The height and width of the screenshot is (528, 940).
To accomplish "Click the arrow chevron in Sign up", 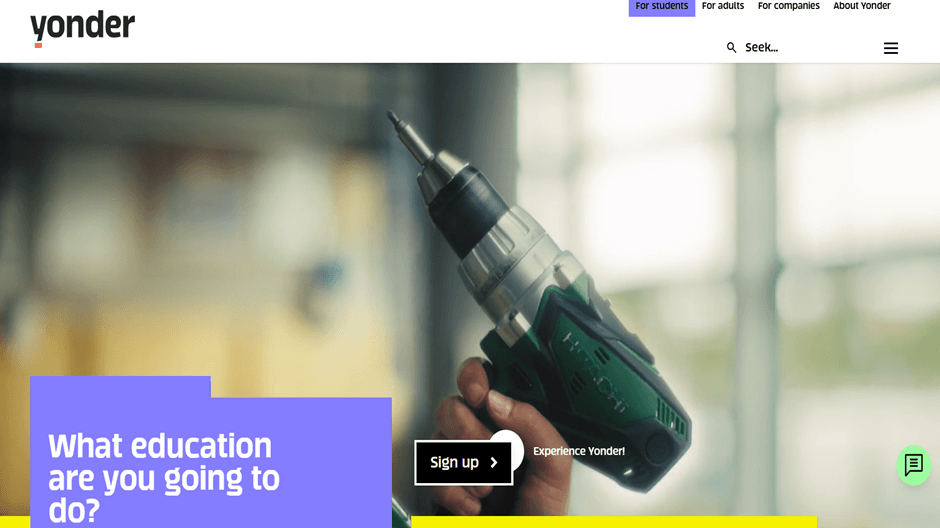I will point(494,463).
